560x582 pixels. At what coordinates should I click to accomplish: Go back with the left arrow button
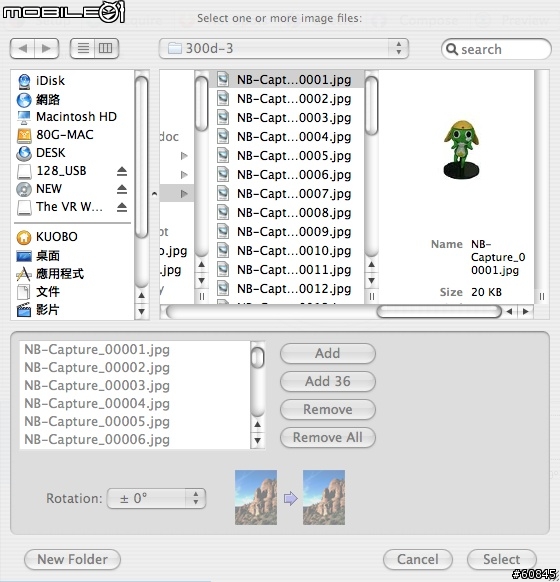click(x=23, y=49)
